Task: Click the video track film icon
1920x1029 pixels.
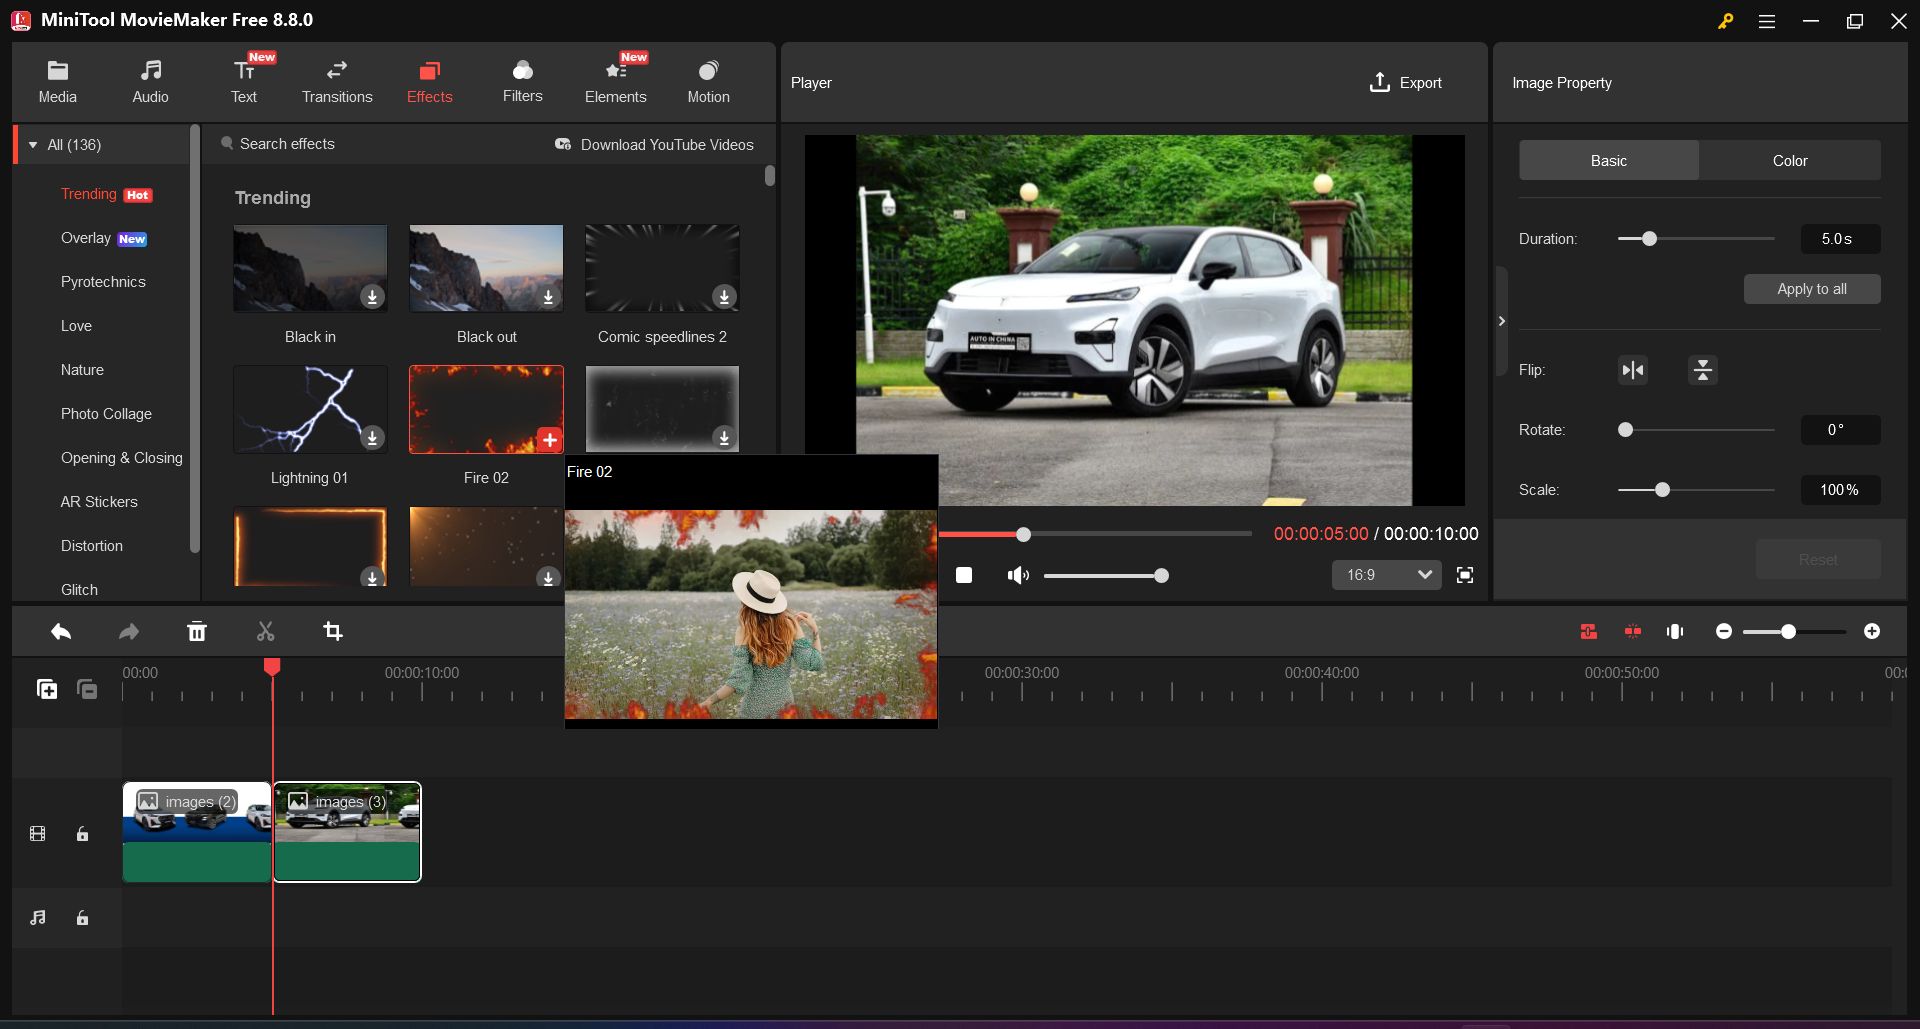Action: point(38,834)
